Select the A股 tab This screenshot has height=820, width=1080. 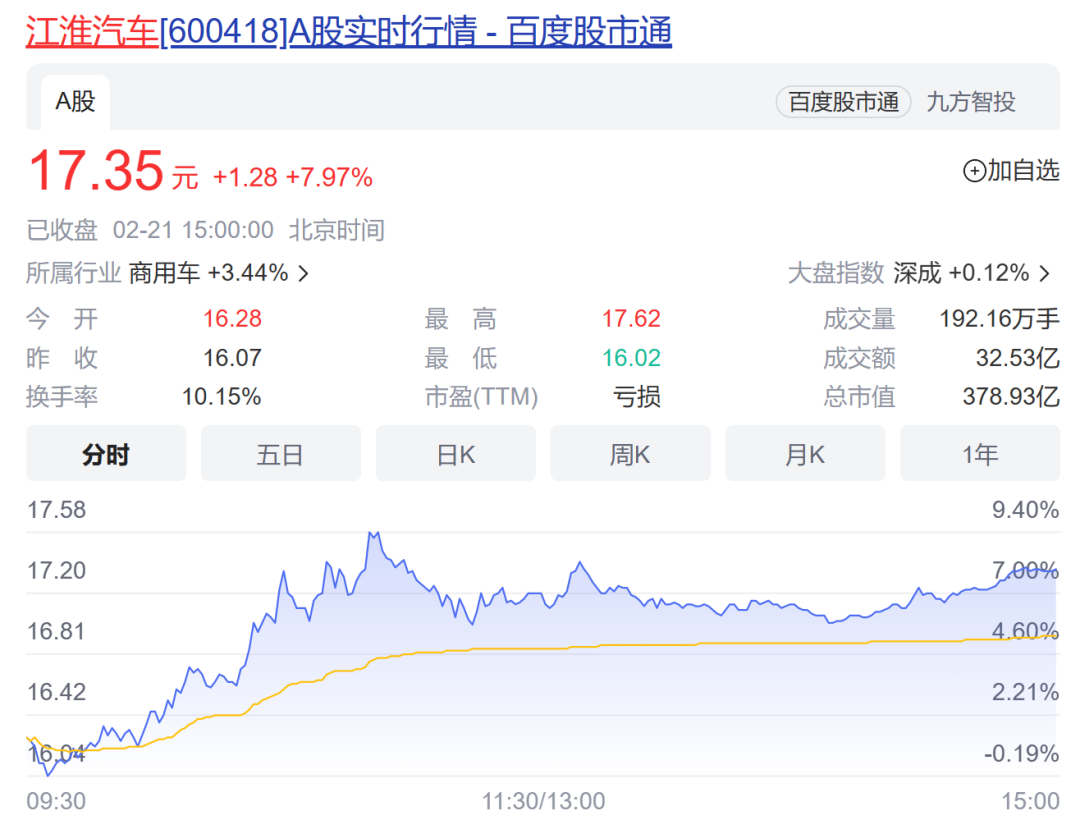(75, 102)
